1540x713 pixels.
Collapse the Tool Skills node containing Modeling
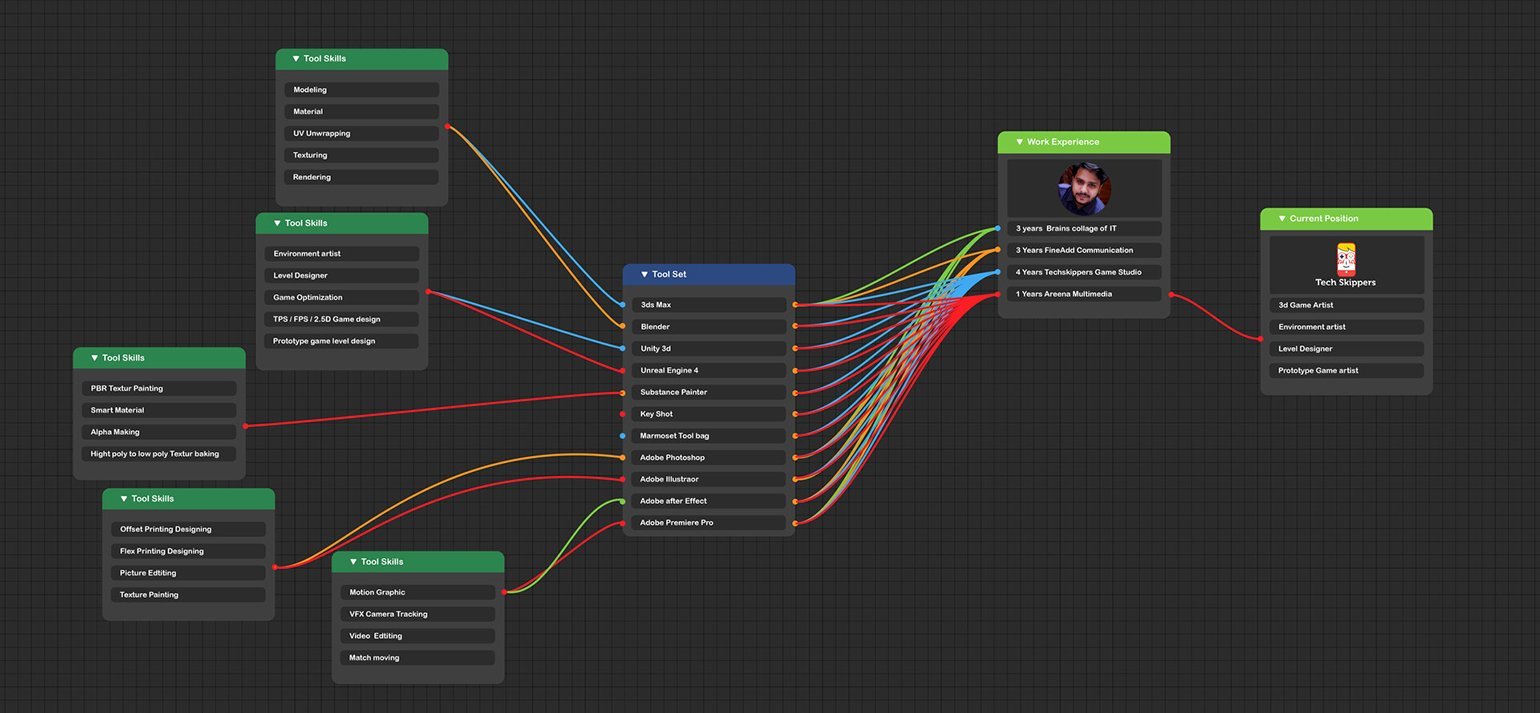pos(296,59)
